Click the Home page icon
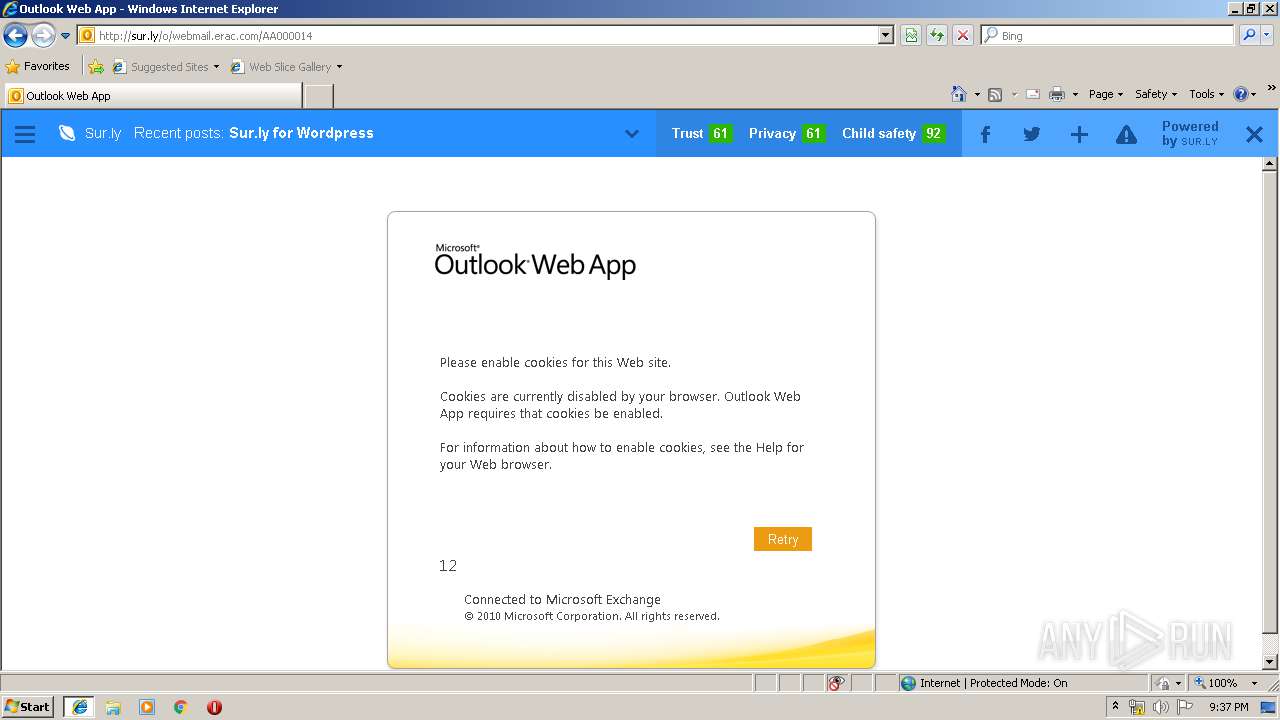Viewport: 1280px width, 720px height. tap(959, 94)
